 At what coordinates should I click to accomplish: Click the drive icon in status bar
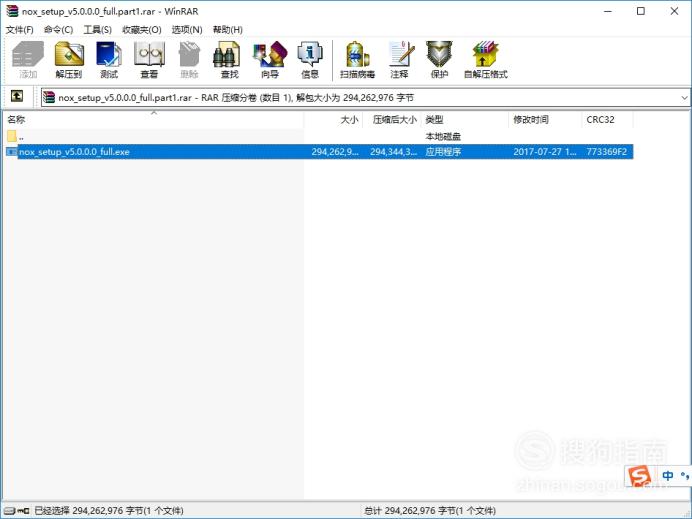click(10, 511)
